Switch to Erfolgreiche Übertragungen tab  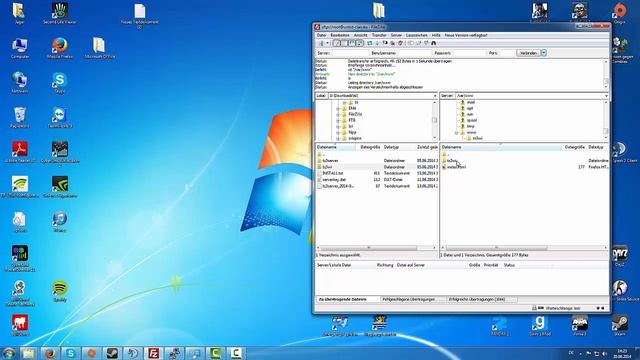(482, 300)
